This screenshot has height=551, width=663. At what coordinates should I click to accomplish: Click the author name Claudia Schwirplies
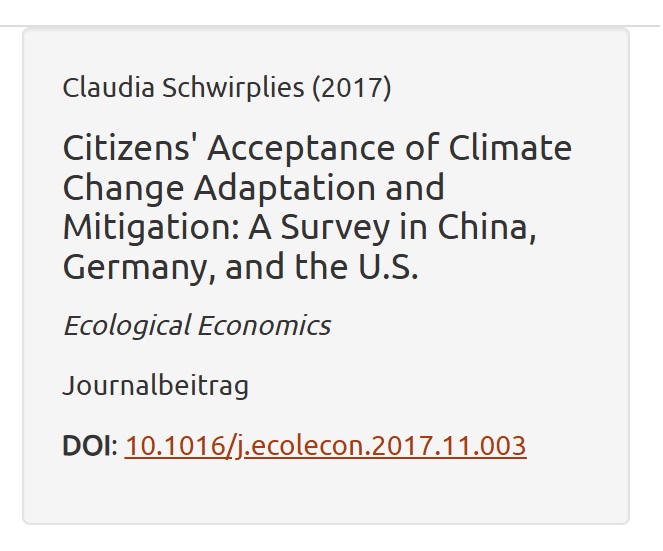click(x=184, y=88)
